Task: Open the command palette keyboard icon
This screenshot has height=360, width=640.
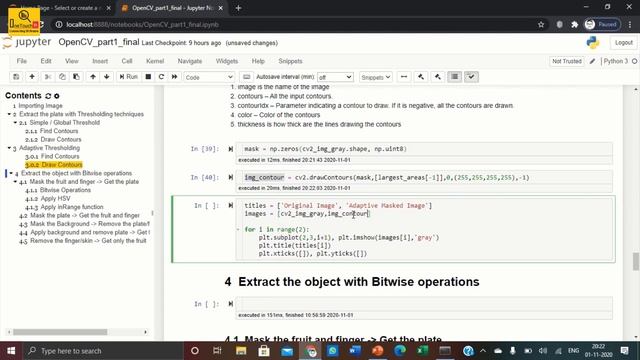Action: point(246,77)
